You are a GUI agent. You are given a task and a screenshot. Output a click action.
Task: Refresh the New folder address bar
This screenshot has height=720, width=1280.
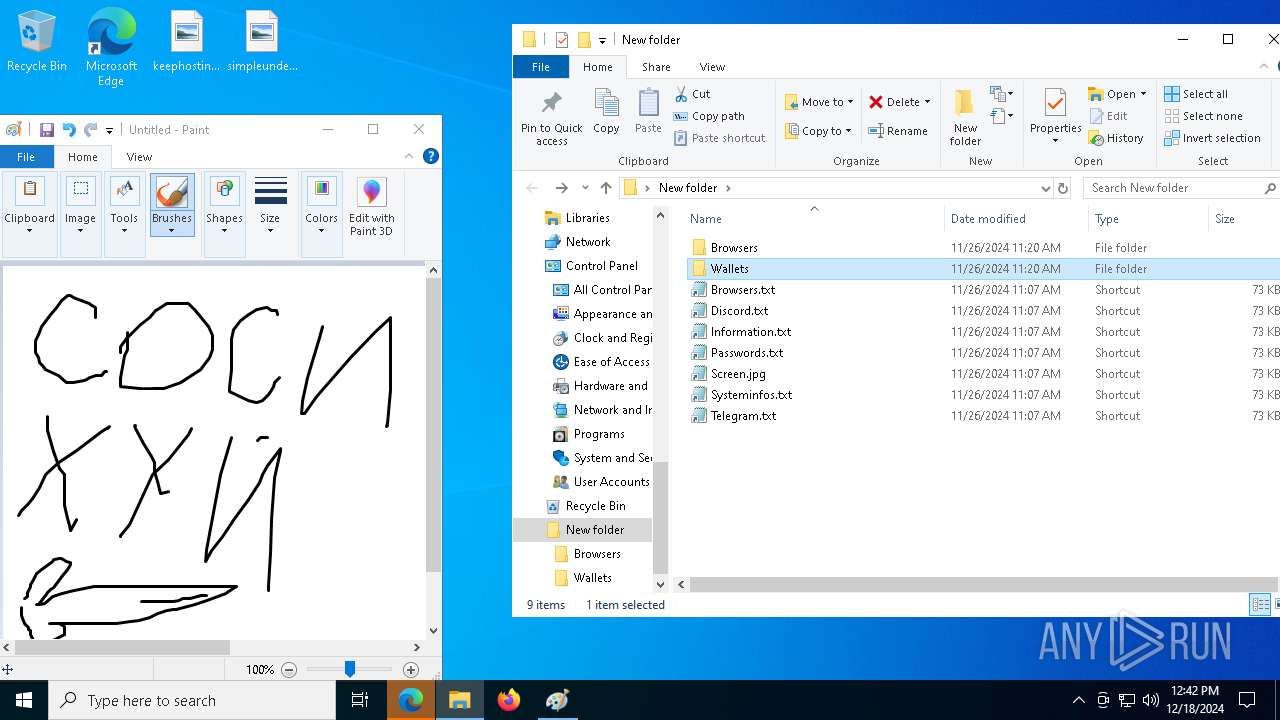1063,188
